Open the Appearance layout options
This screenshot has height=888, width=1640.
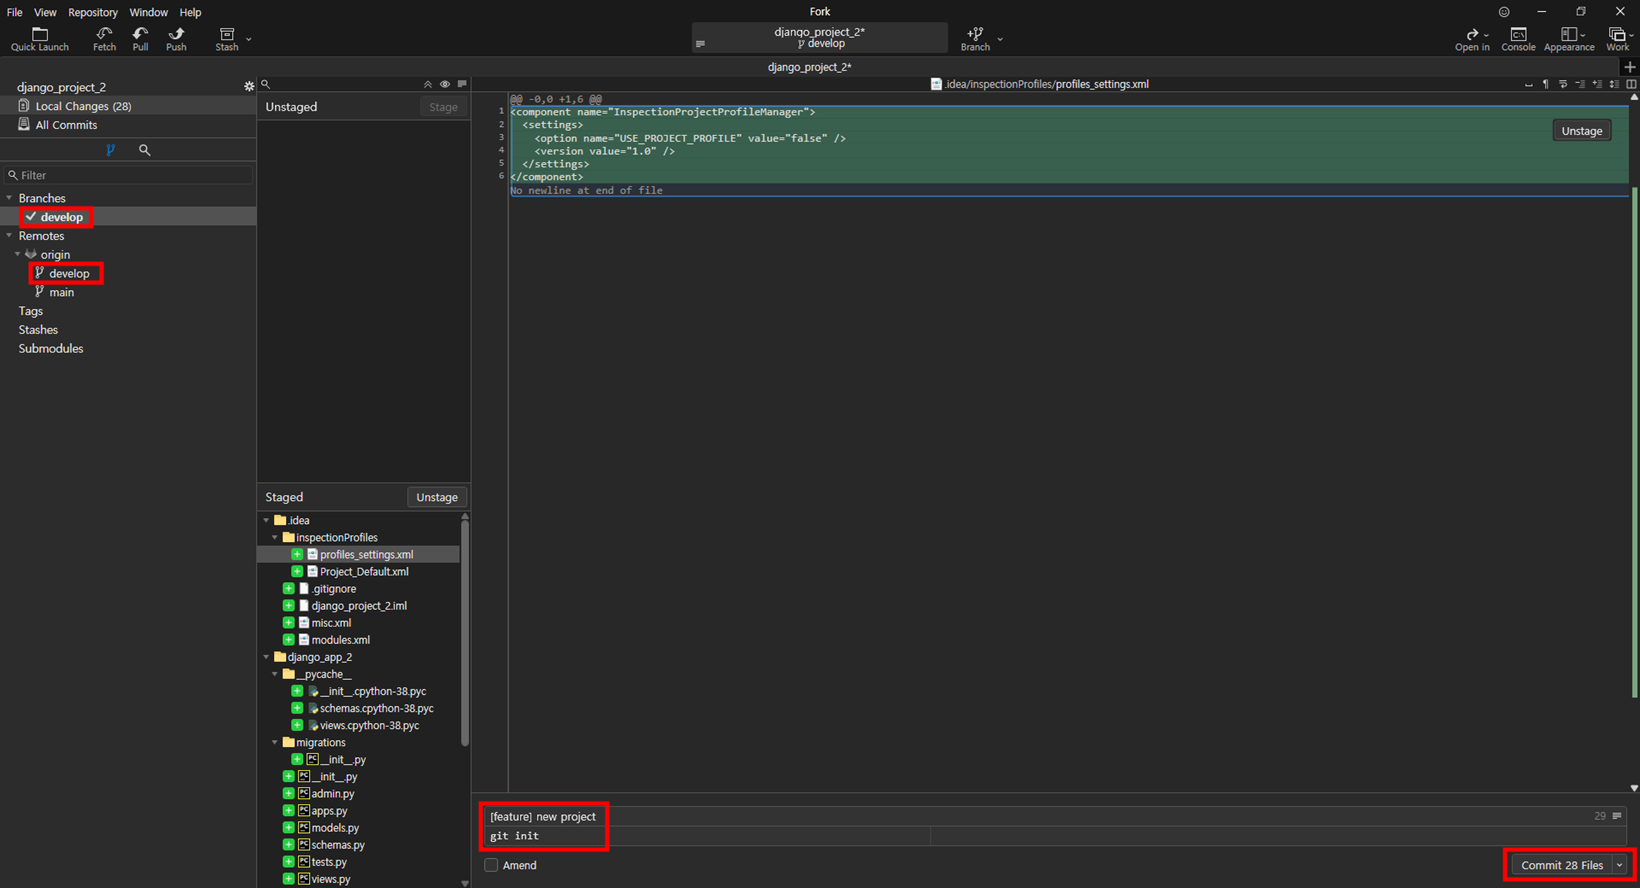click(1569, 39)
